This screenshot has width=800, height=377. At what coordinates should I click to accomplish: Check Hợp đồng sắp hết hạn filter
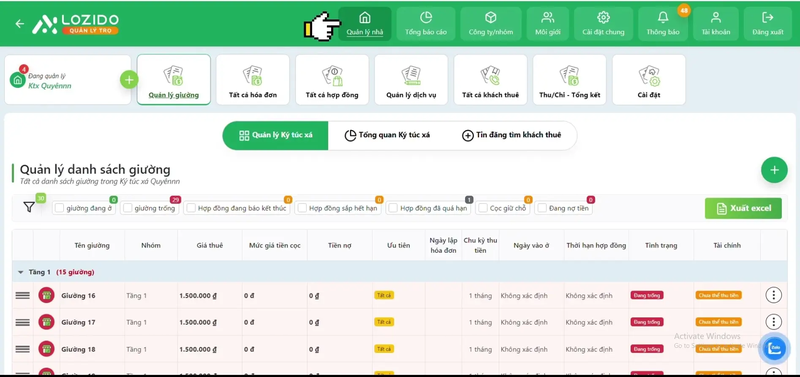tap(303, 208)
